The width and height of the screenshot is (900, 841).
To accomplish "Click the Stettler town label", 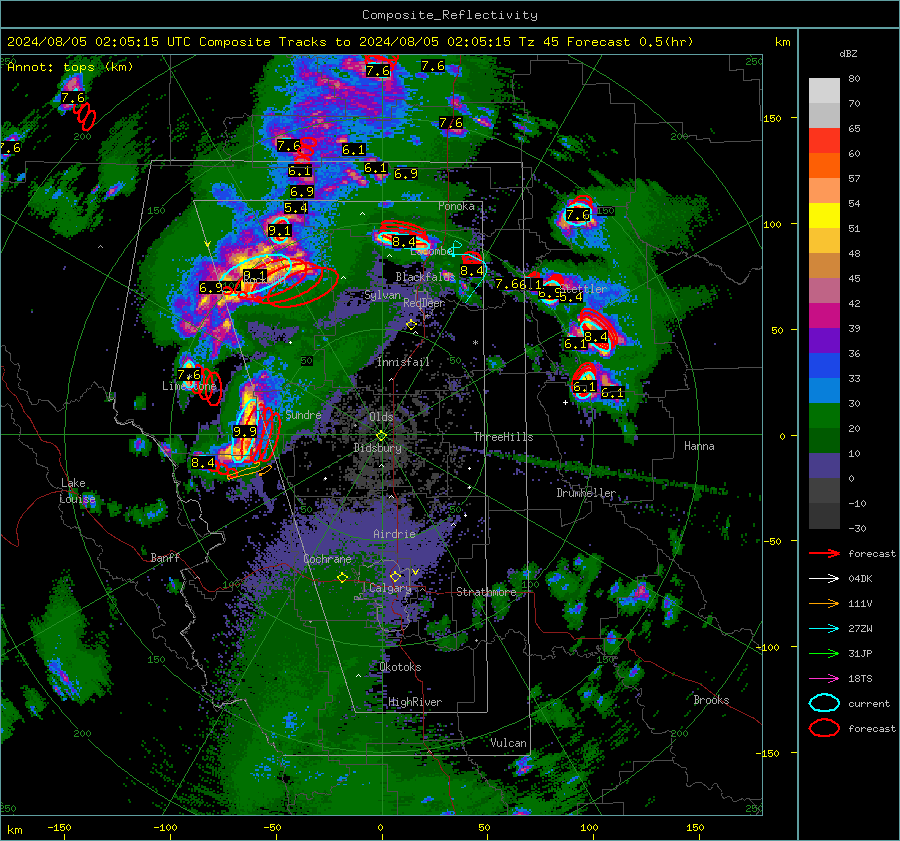I will pos(584,289).
